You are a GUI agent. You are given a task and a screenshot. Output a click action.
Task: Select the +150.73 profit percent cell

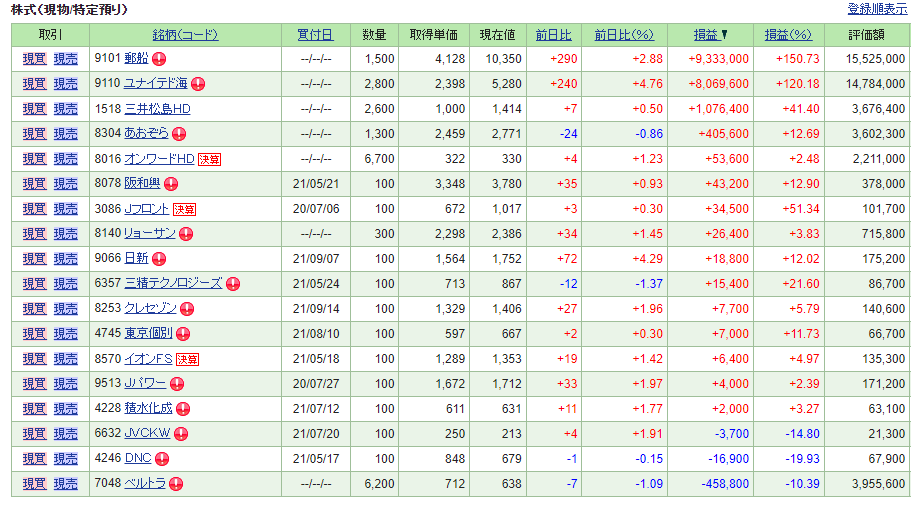point(789,59)
